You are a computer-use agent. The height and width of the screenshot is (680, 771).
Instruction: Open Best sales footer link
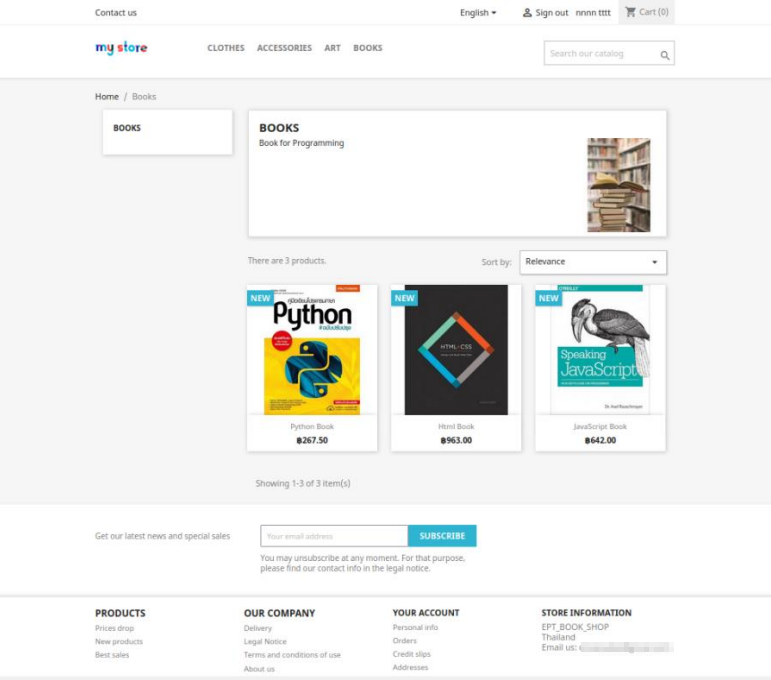pyautogui.click(x=112, y=654)
